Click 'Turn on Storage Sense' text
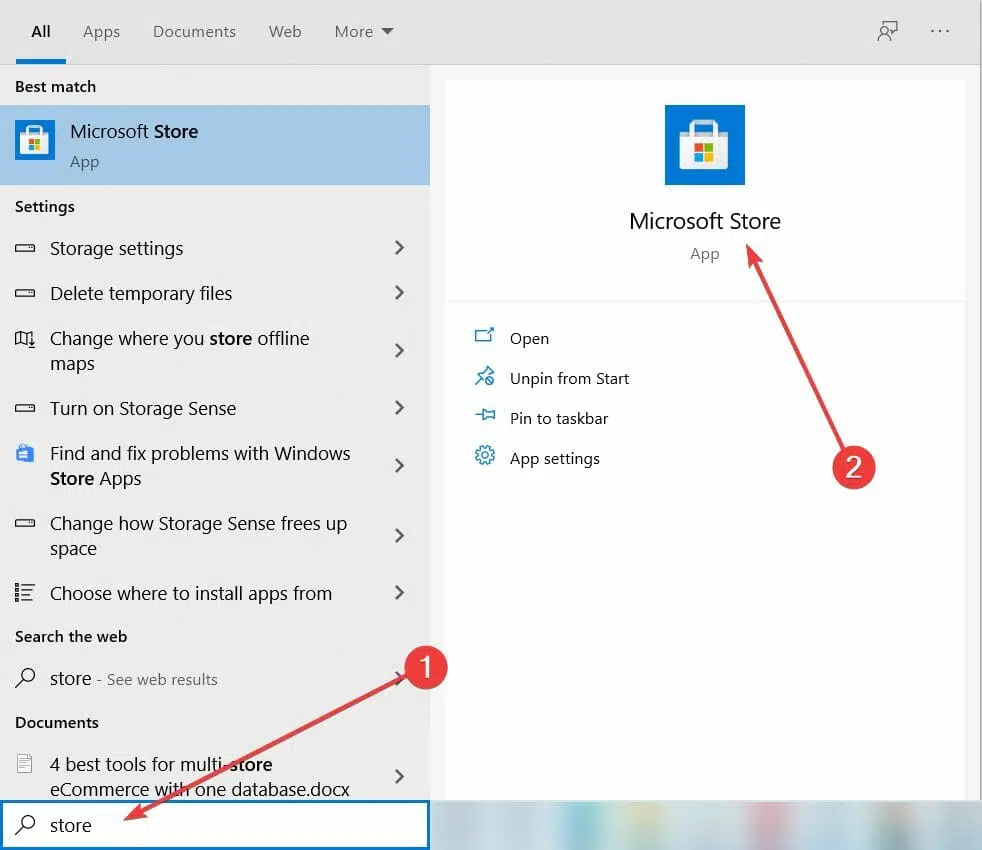The height and width of the screenshot is (850, 982). pos(143,408)
